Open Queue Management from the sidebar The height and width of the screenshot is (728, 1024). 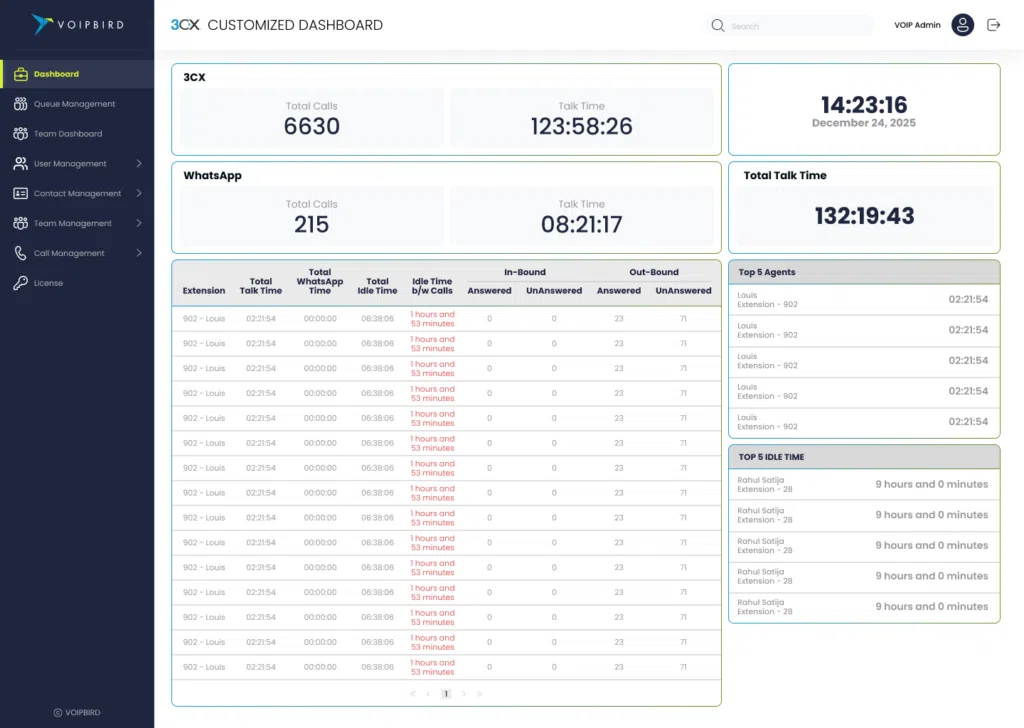[x=74, y=104]
